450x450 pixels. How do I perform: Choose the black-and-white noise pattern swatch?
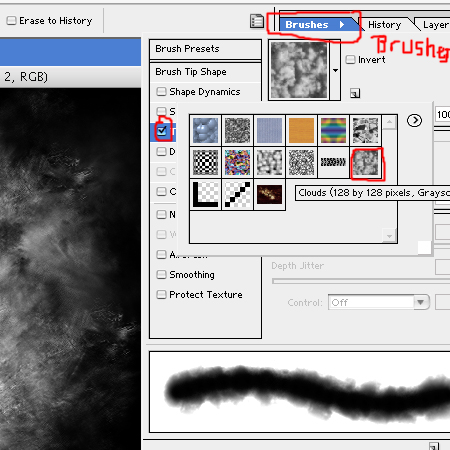click(x=237, y=130)
